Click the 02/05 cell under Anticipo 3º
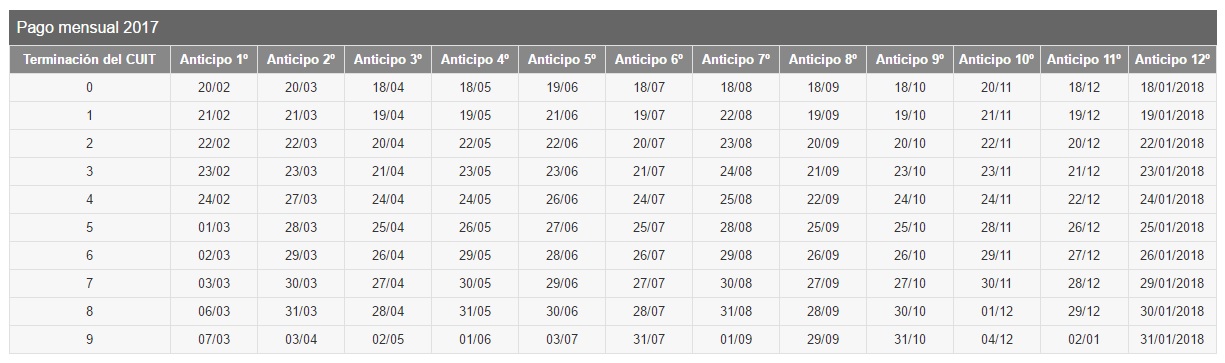Screen dimensions: 1225x363 388,339
